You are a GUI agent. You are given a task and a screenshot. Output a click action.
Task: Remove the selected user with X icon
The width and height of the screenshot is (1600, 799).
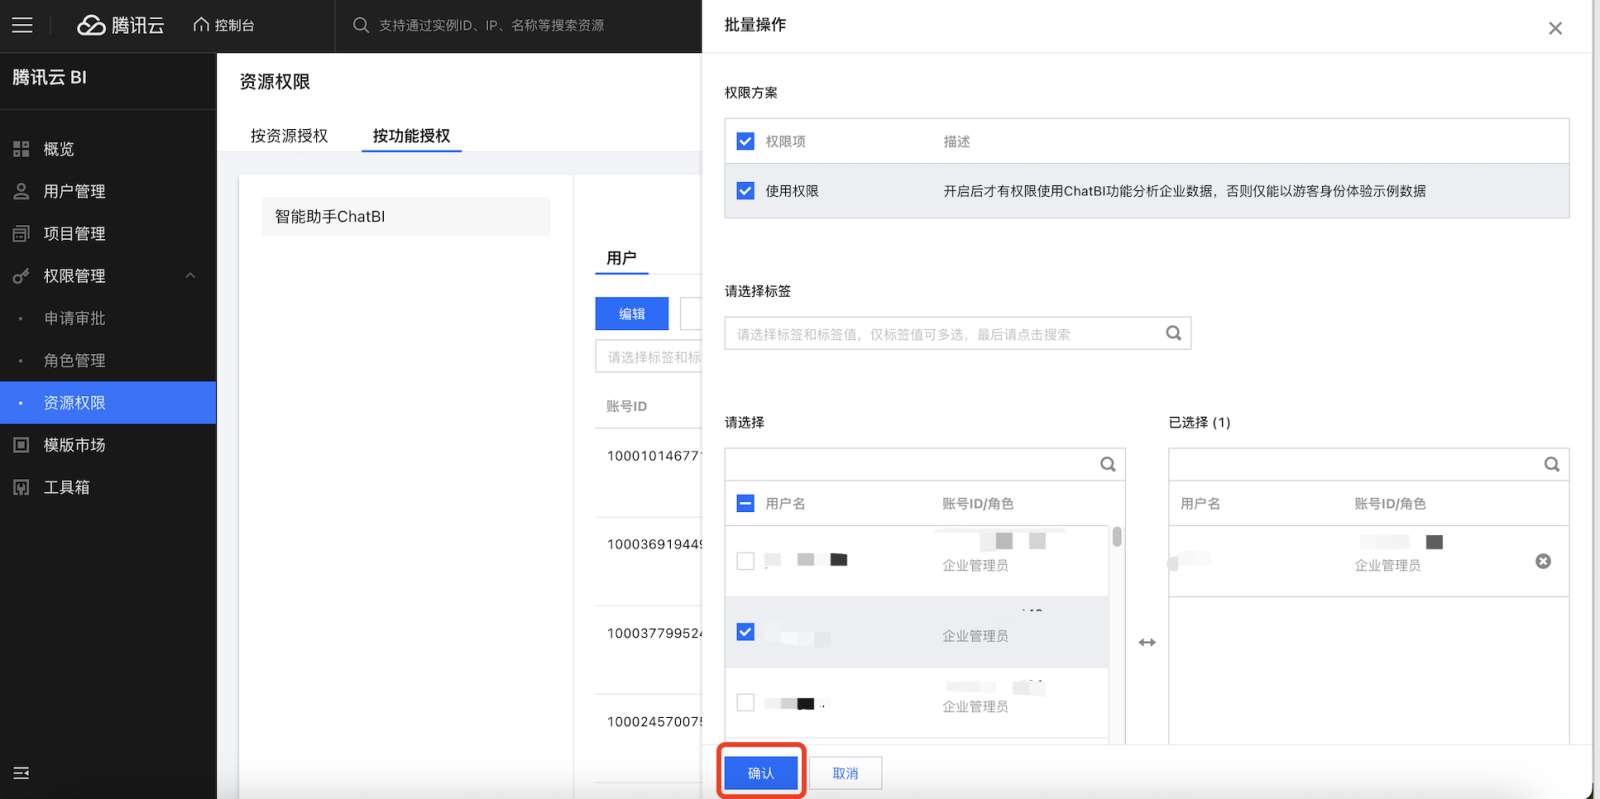[1543, 561]
